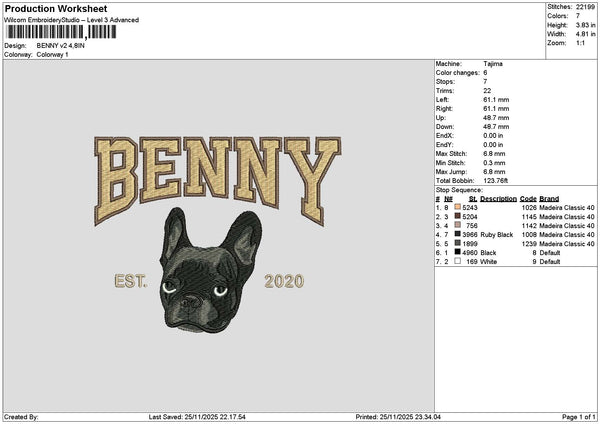Click the '2020' text in the design
Screen dimensions: 600x424
point(284,281)
